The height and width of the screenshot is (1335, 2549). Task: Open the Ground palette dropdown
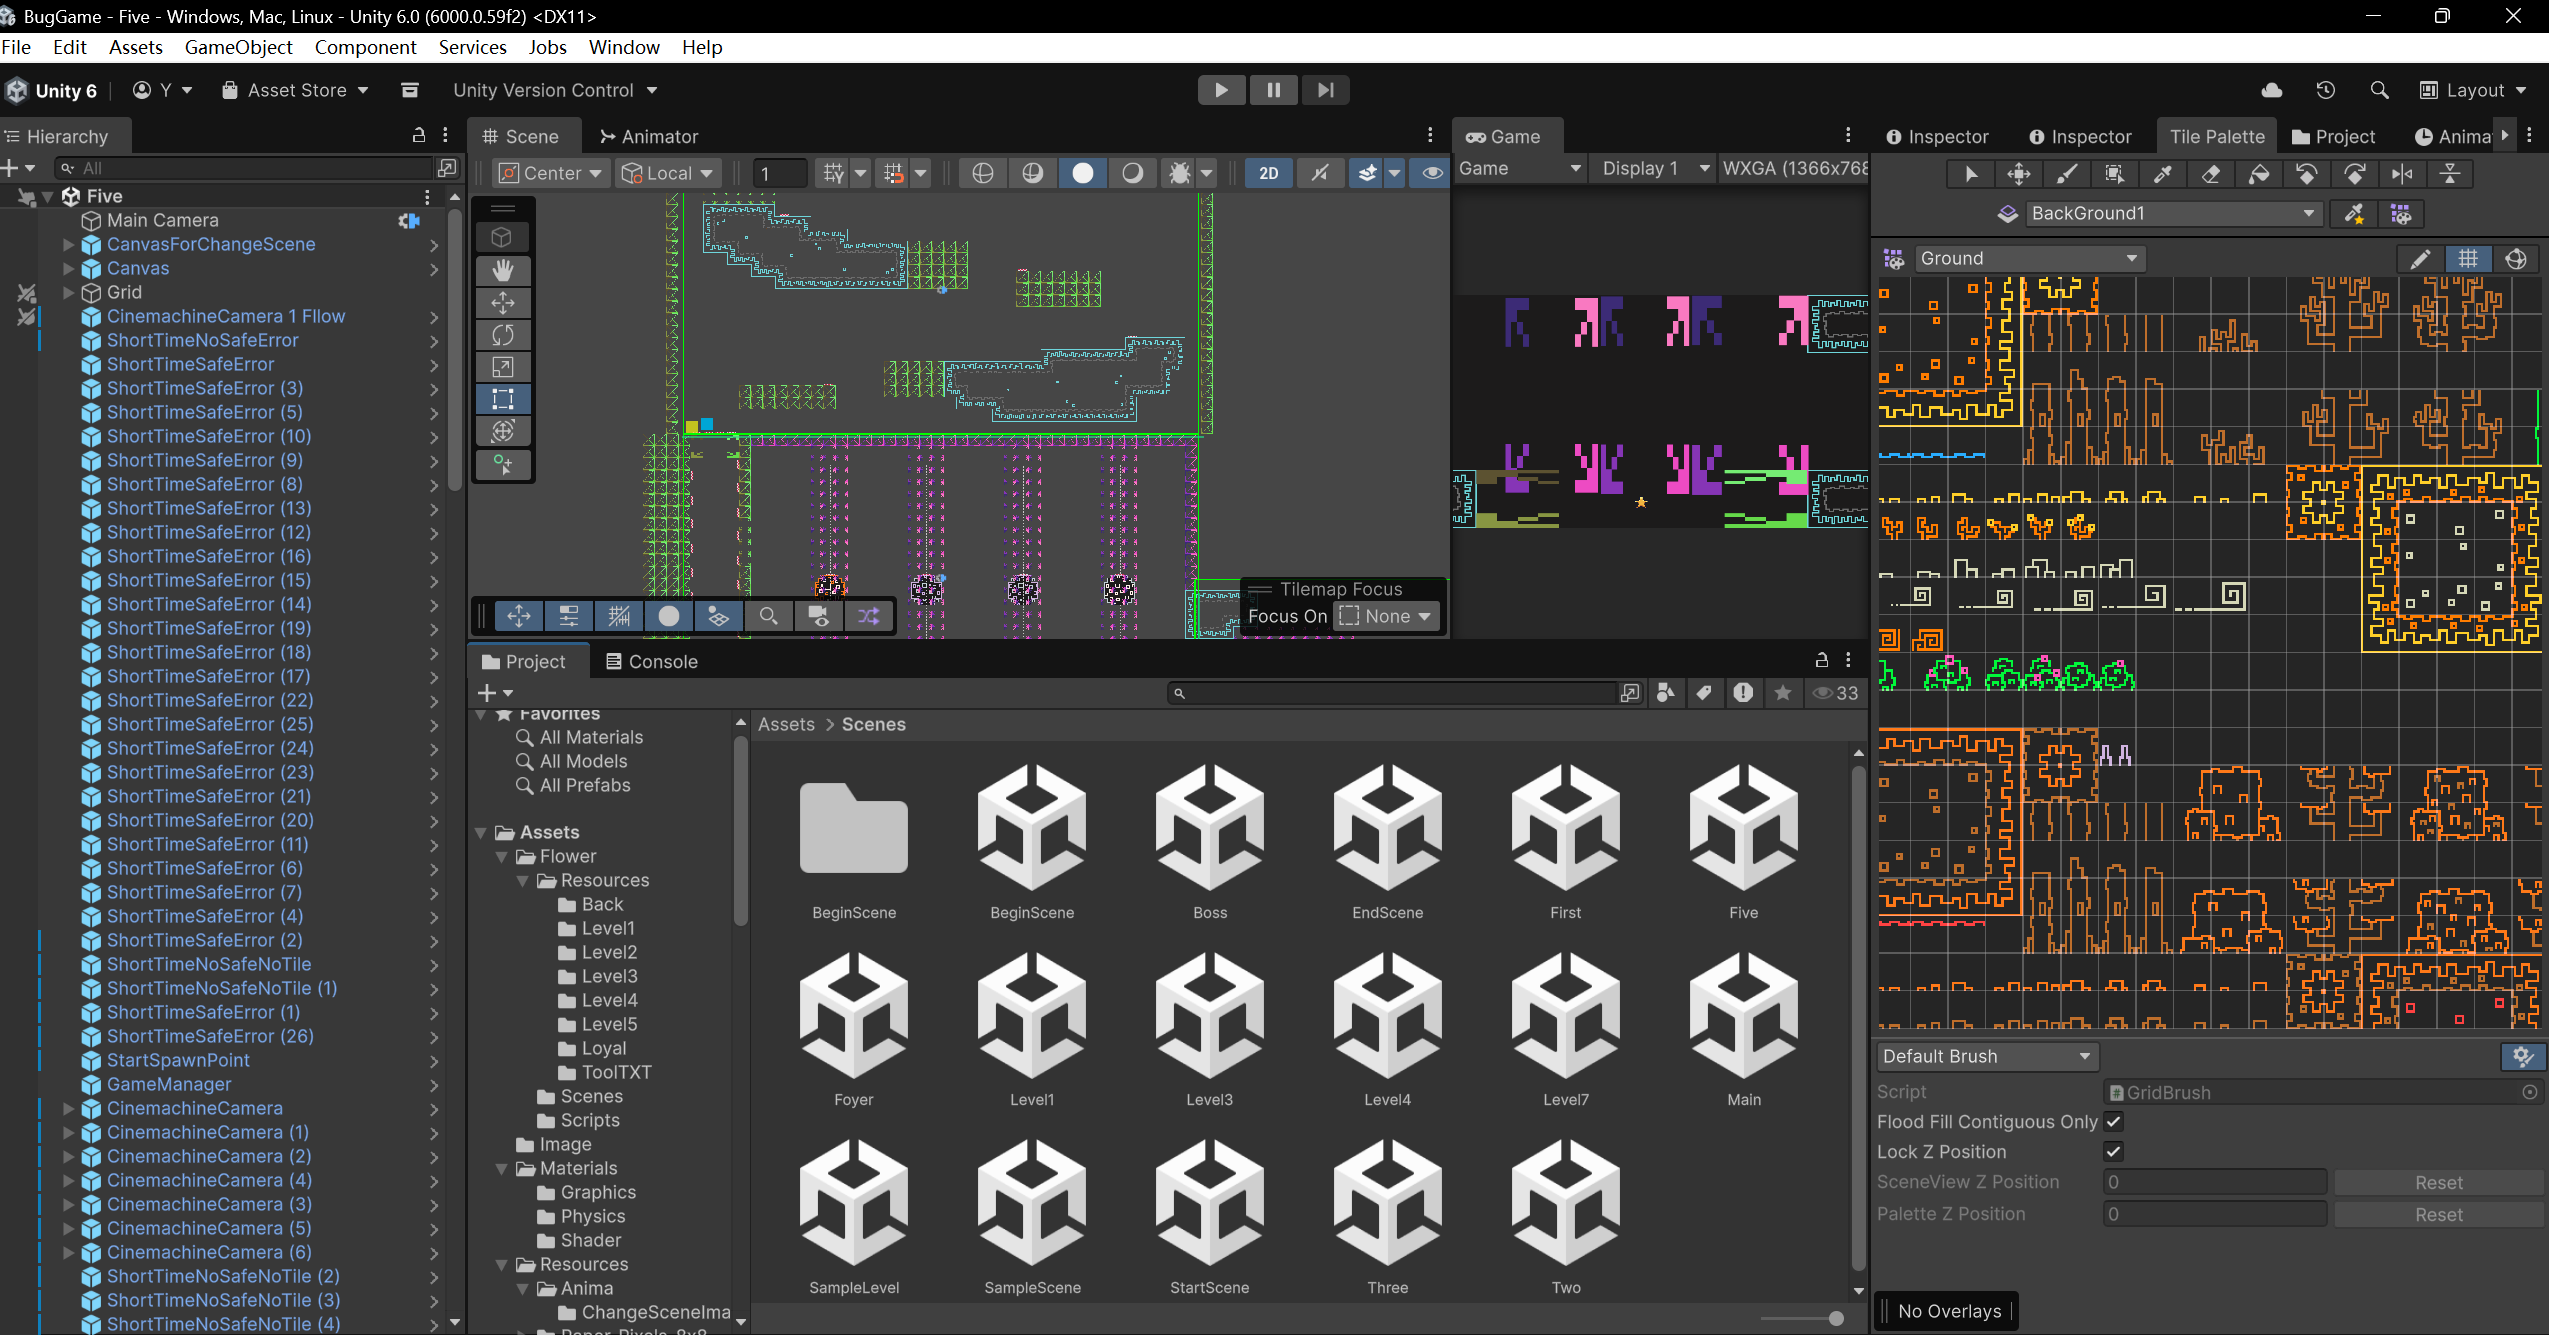pyautogui.click(x=2029, y=259)
